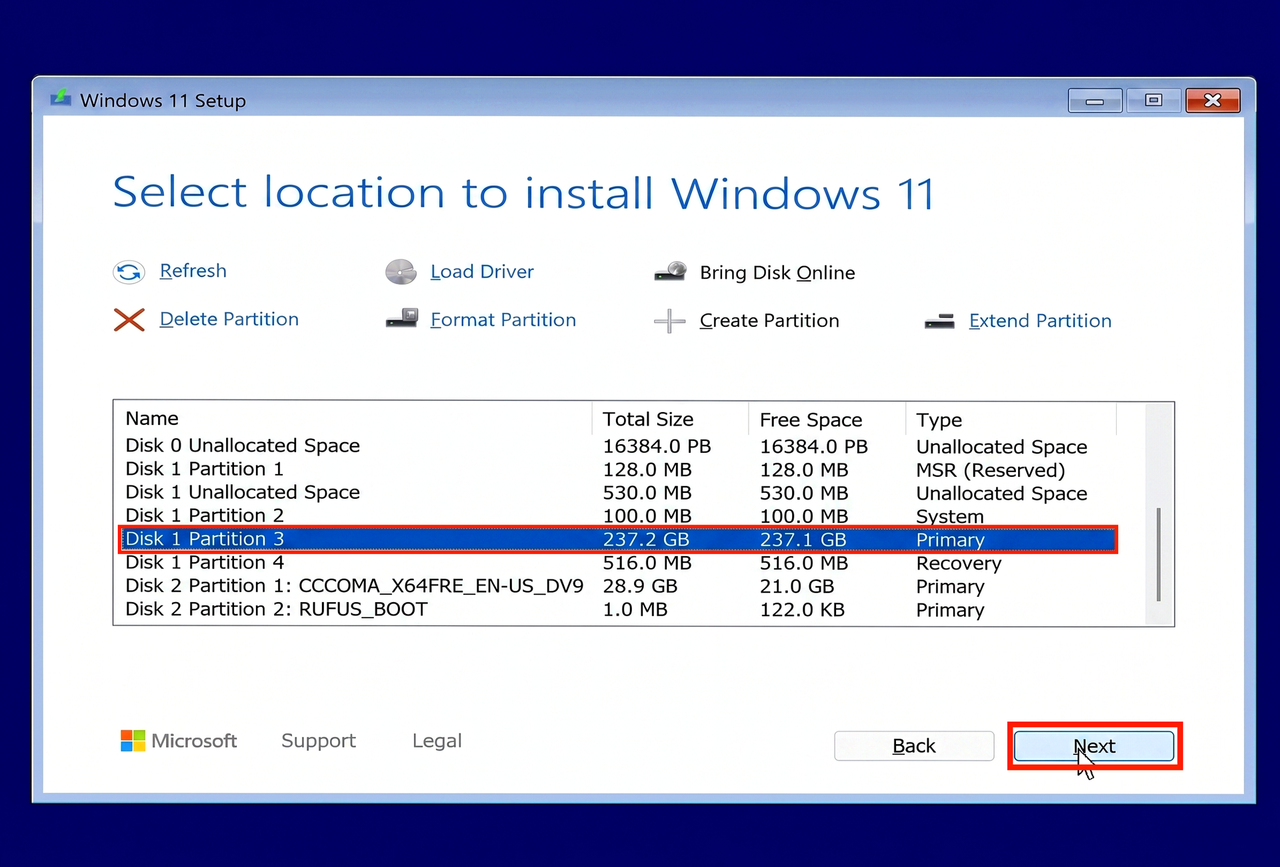Click the partition list vertical scrollbar thumb
The width and height of the screenshot is (1280, 867).
click(1159, 554)
